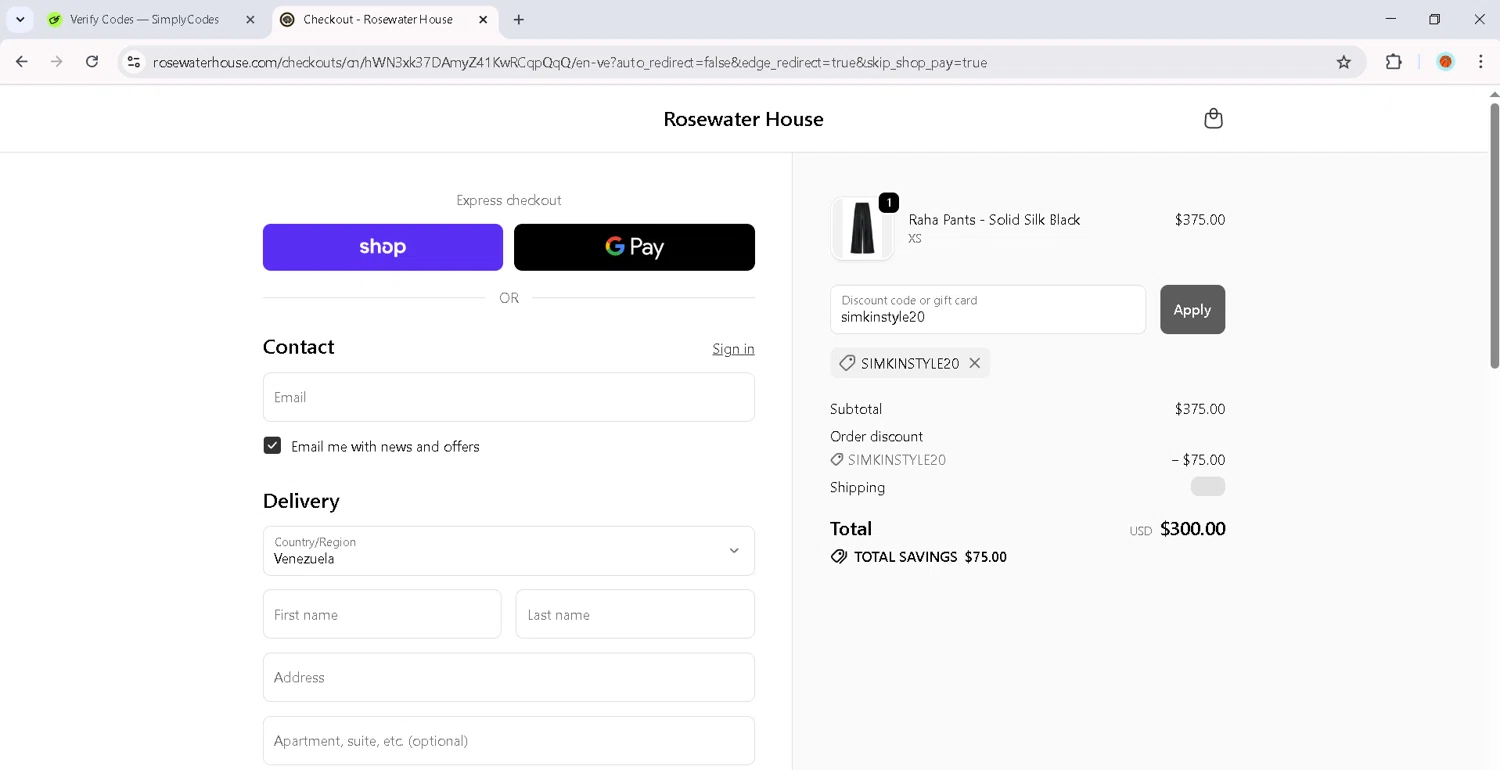The height and width of the screenshot is (770, 1500).
Task: Click the $300.00 total amount
Action: tap(1192, 529)
